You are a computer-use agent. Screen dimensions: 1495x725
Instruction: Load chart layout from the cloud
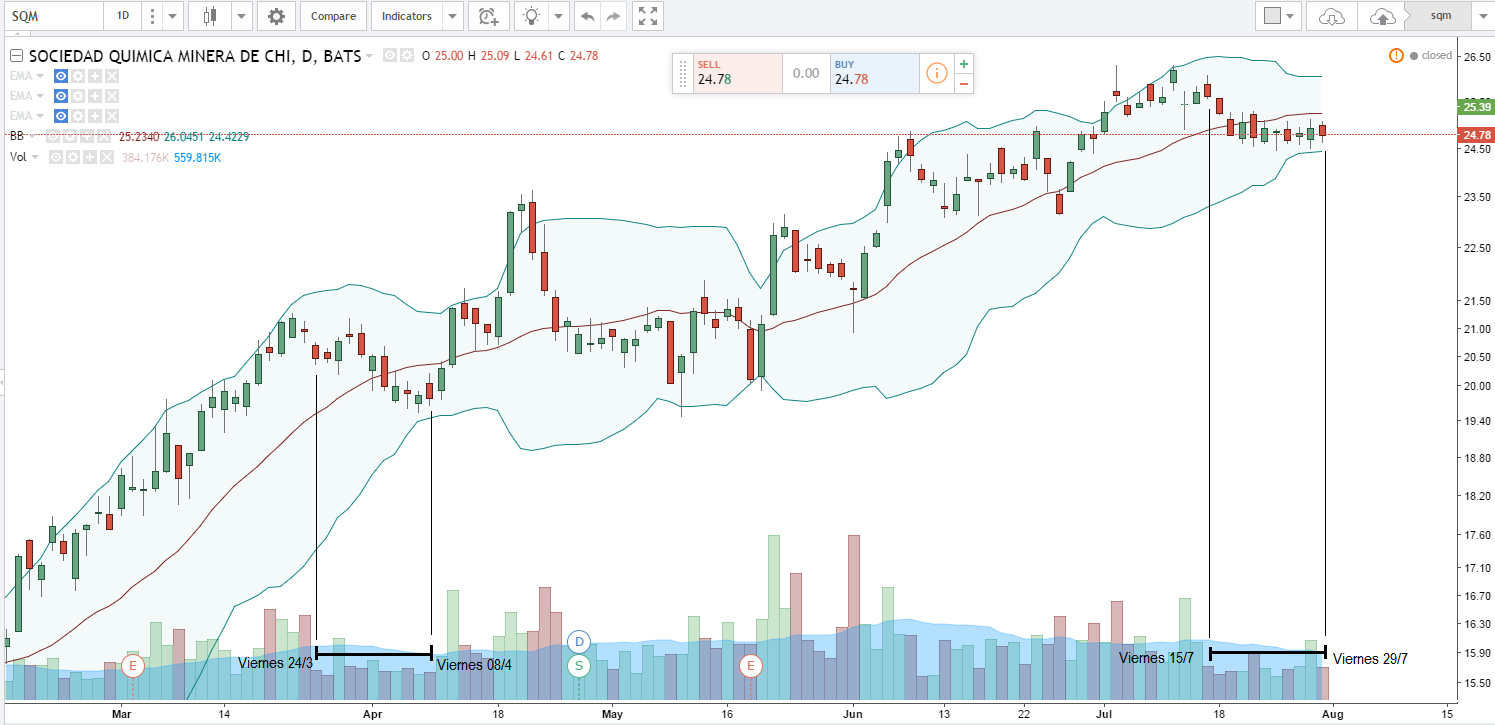(1331, 16)
